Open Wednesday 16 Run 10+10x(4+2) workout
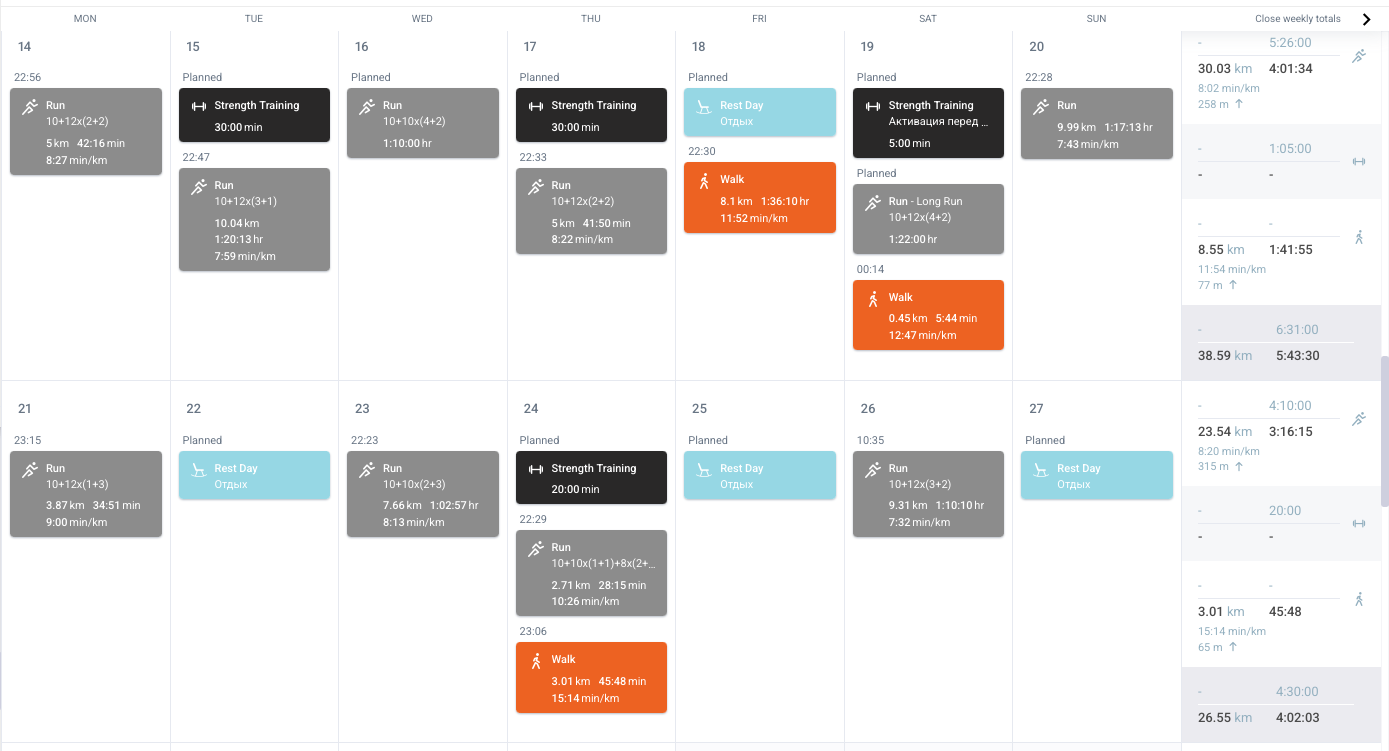1389x751 pixels. point(422,123)
